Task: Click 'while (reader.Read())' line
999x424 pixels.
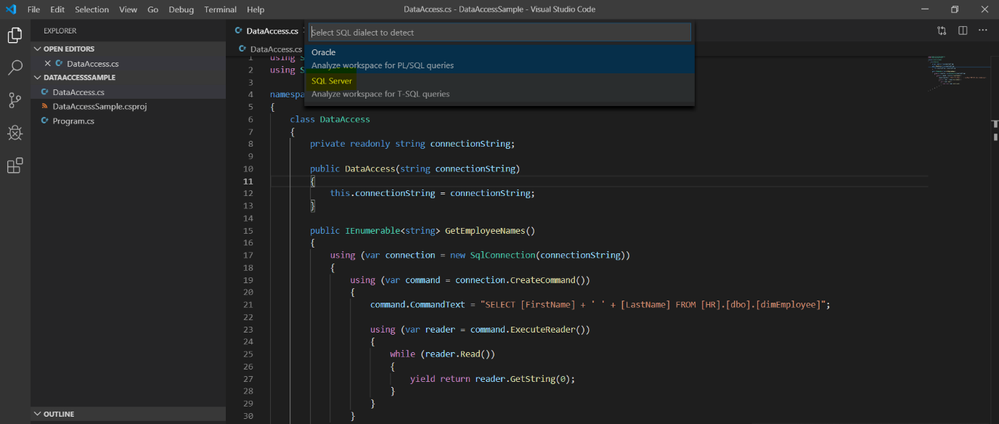Action: point(442,354)
